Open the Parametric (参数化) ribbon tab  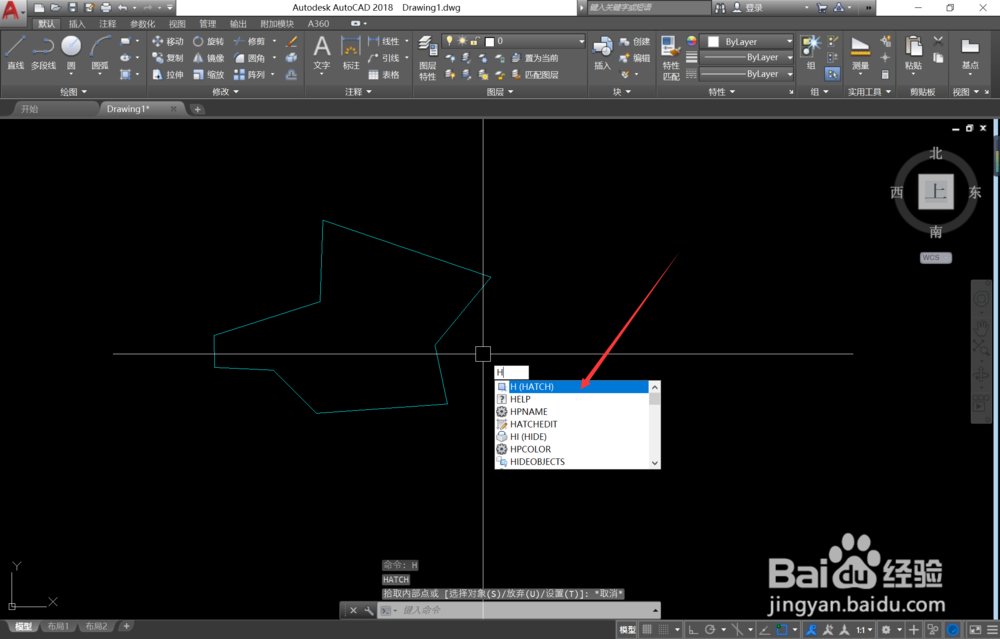(x=142, y=24)
